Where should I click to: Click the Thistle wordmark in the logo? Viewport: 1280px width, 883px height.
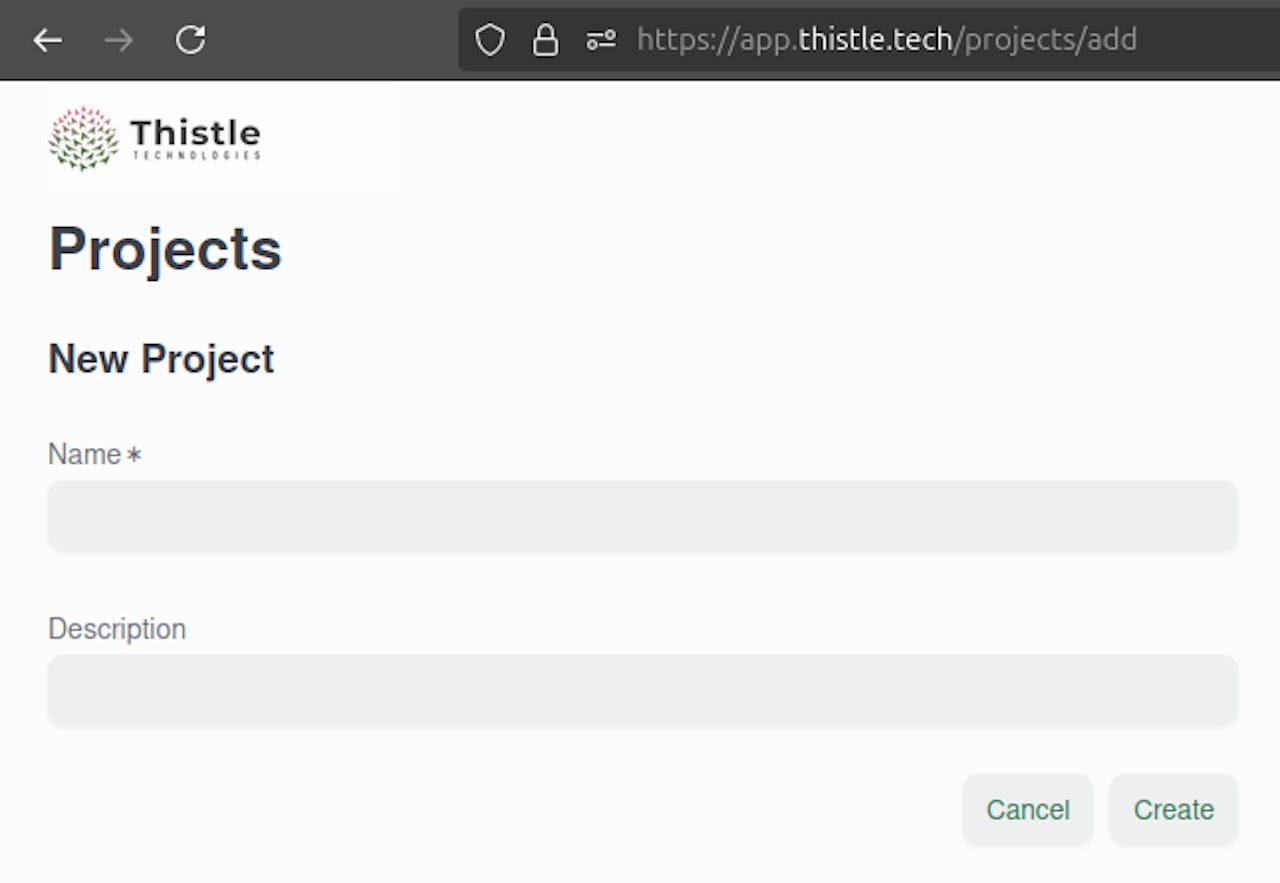[195, 131]
